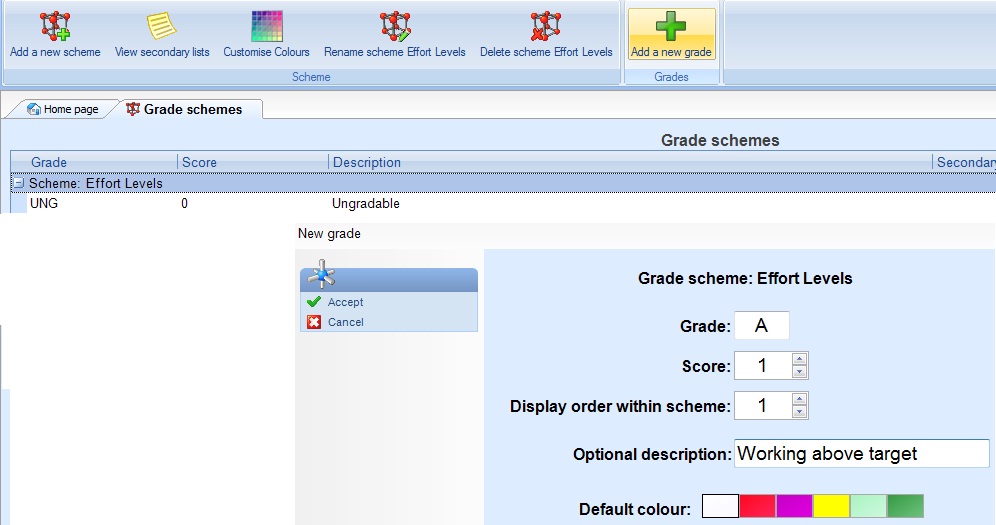Screen dimensions: 996x525
Task: Switch to Home page tab
Action: pos(62,109)
